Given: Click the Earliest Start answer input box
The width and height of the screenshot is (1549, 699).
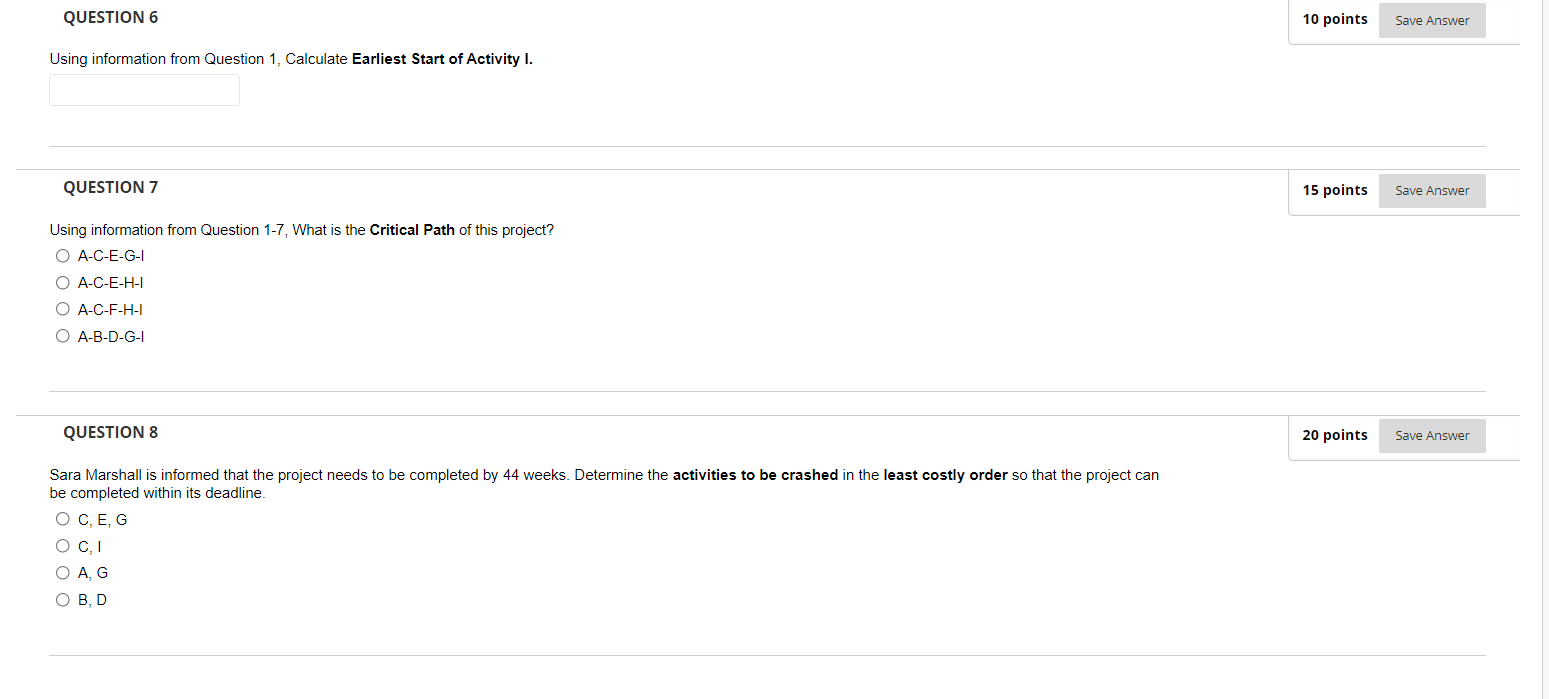Looking at the screenshot, I should pyautogui.click(x=143, y=90).
